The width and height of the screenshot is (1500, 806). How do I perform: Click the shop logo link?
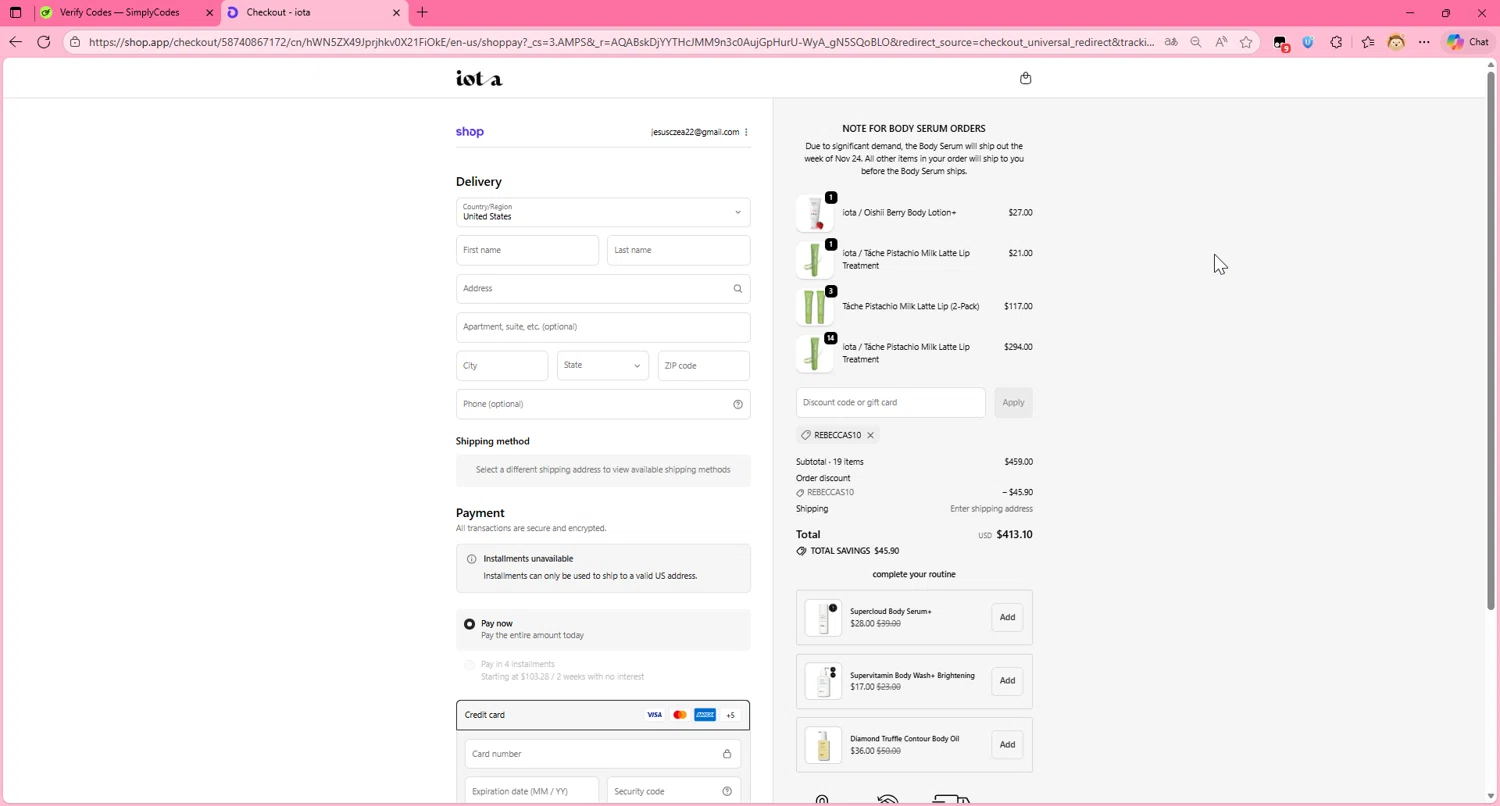point(470,132)
